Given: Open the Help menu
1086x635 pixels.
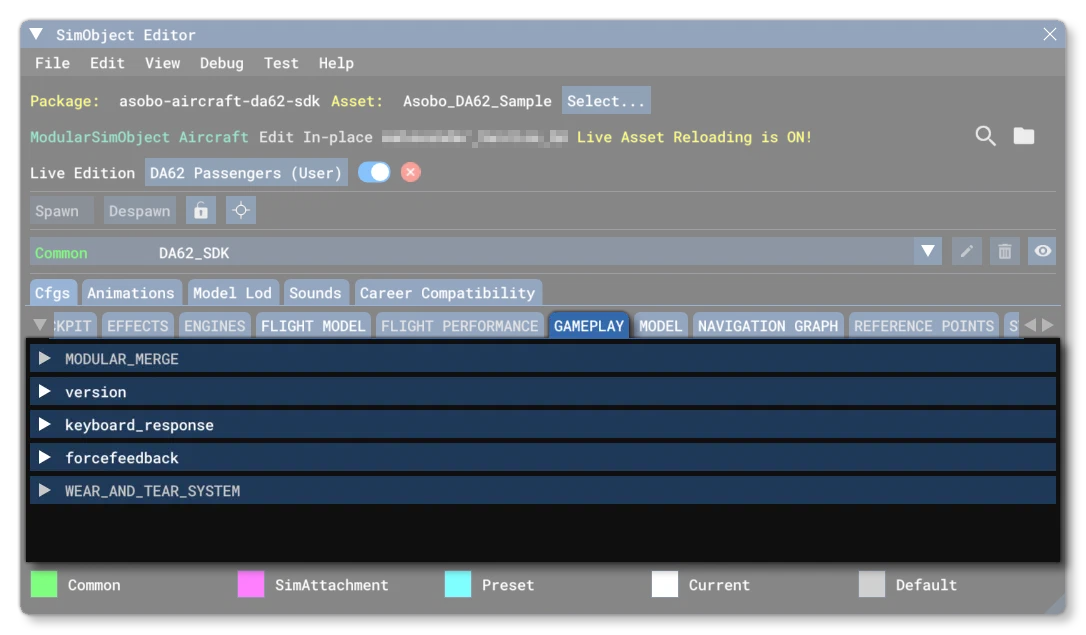Looking at the screenshot, I should [337, 63].
